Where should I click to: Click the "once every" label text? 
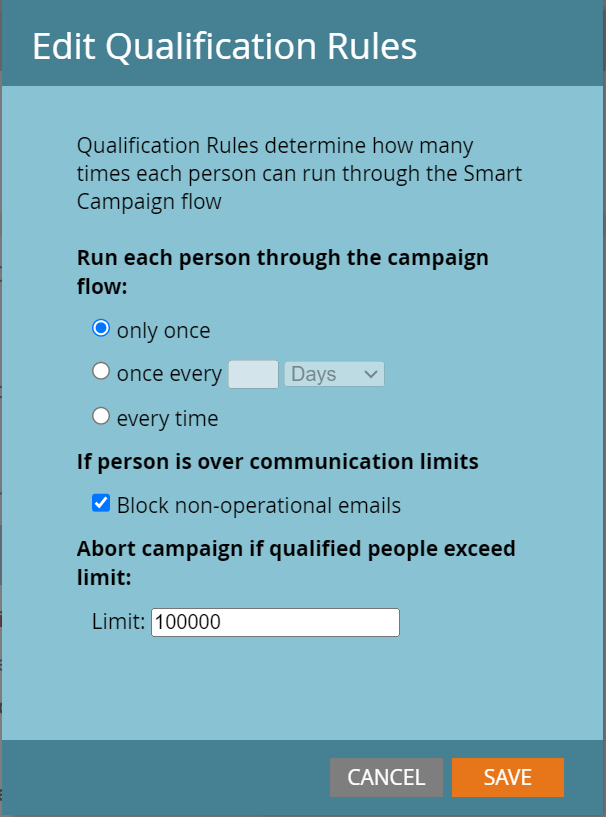169,374
